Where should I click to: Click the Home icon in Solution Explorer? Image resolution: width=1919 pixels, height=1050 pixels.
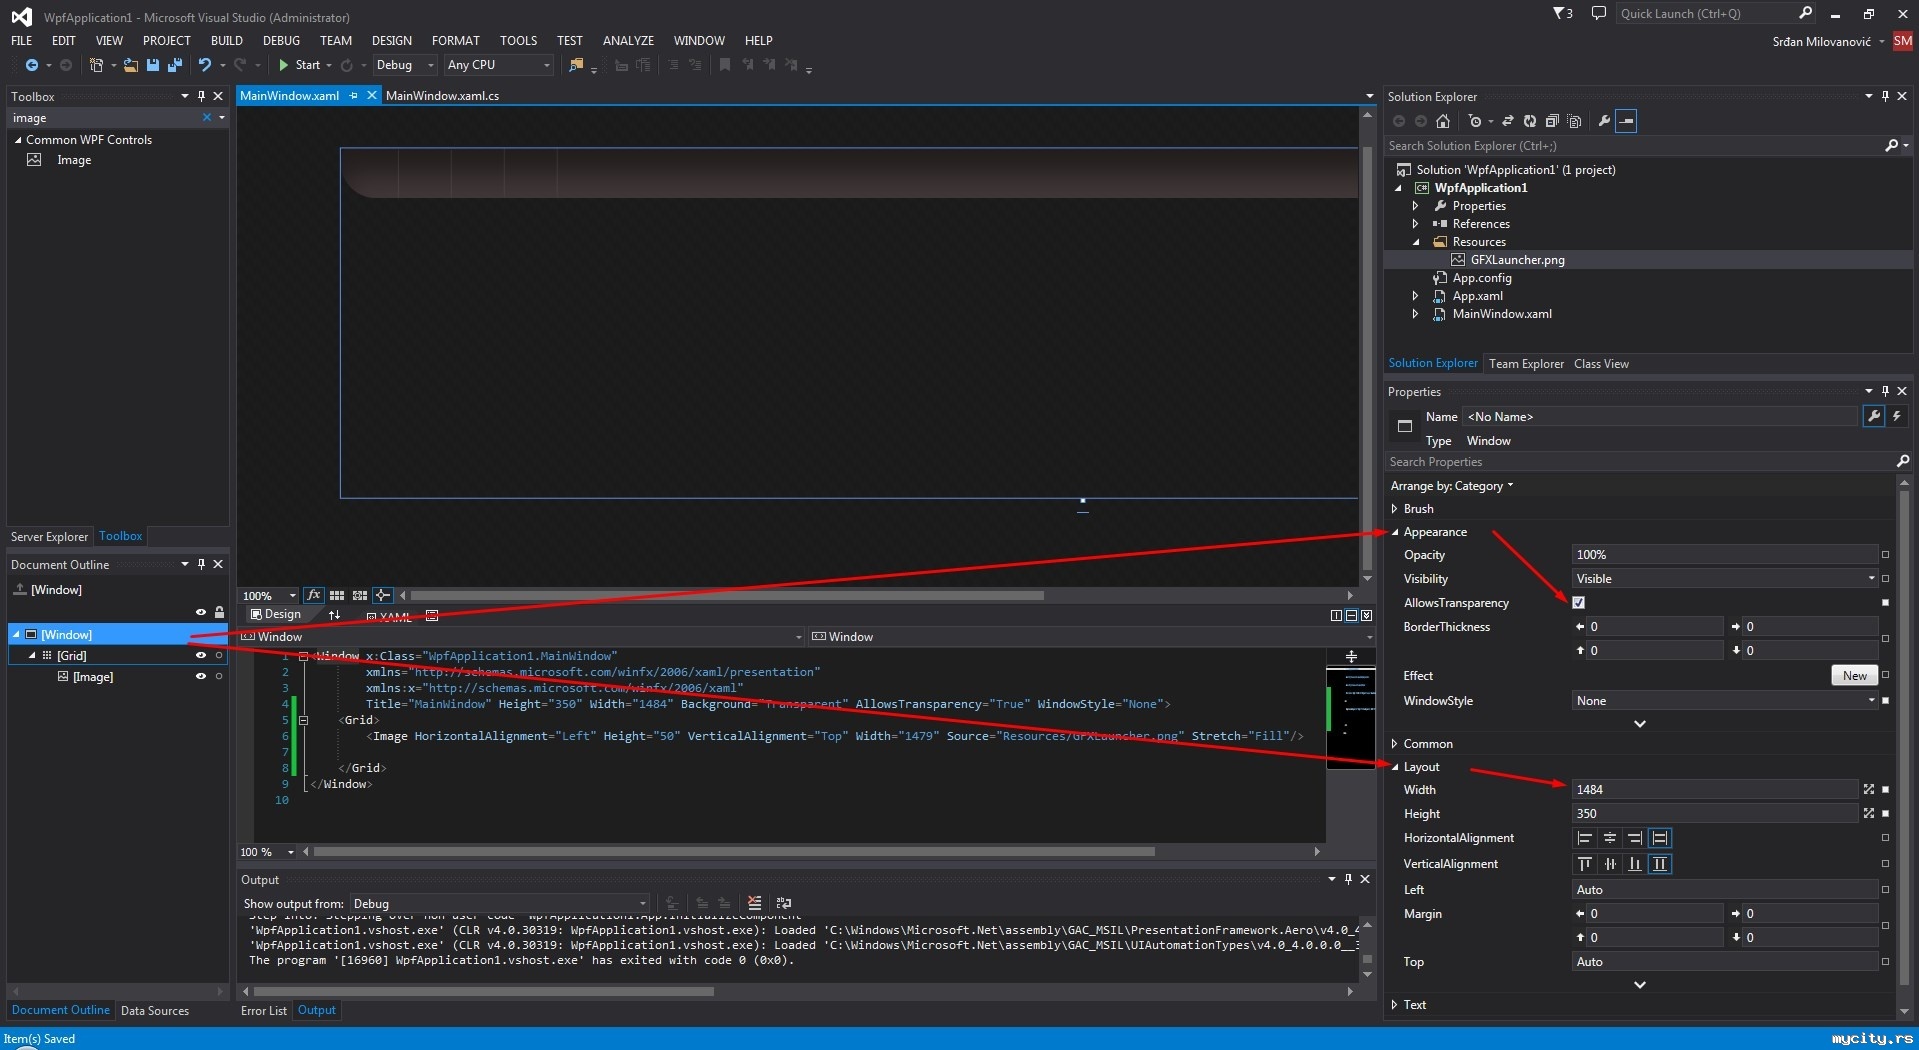click(x=1442, y=121)
